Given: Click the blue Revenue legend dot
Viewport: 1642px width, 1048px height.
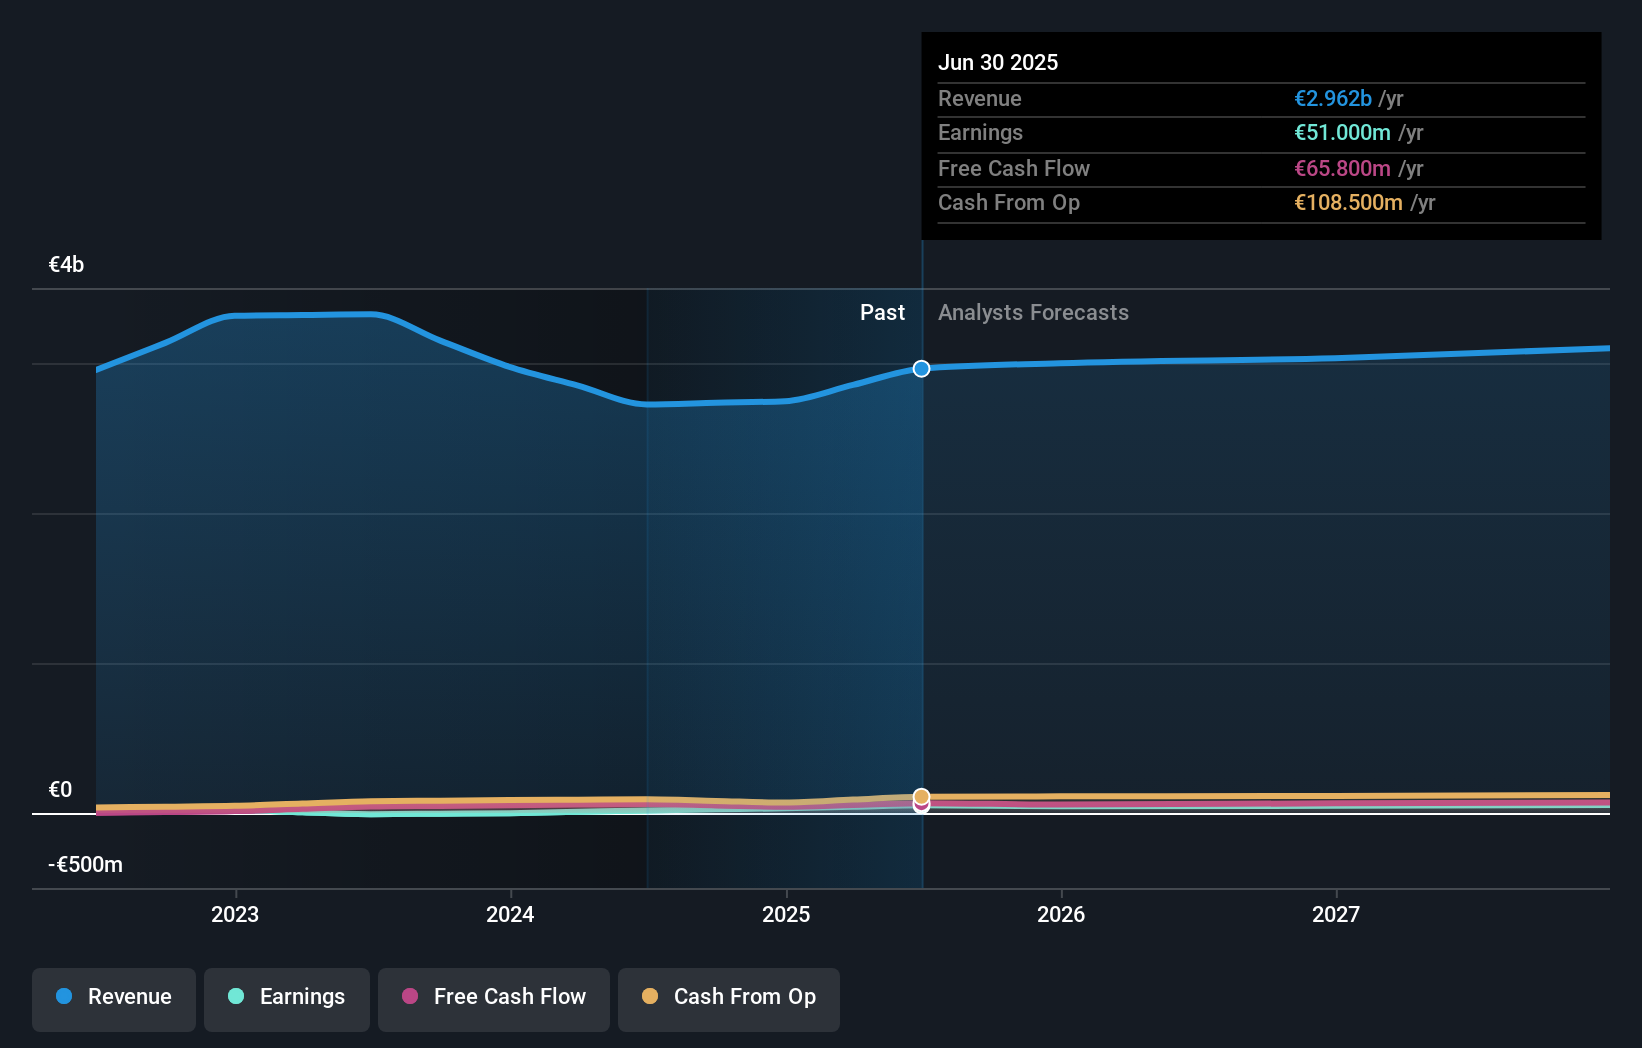Looking at the screenshot, I should click(64, 997).
